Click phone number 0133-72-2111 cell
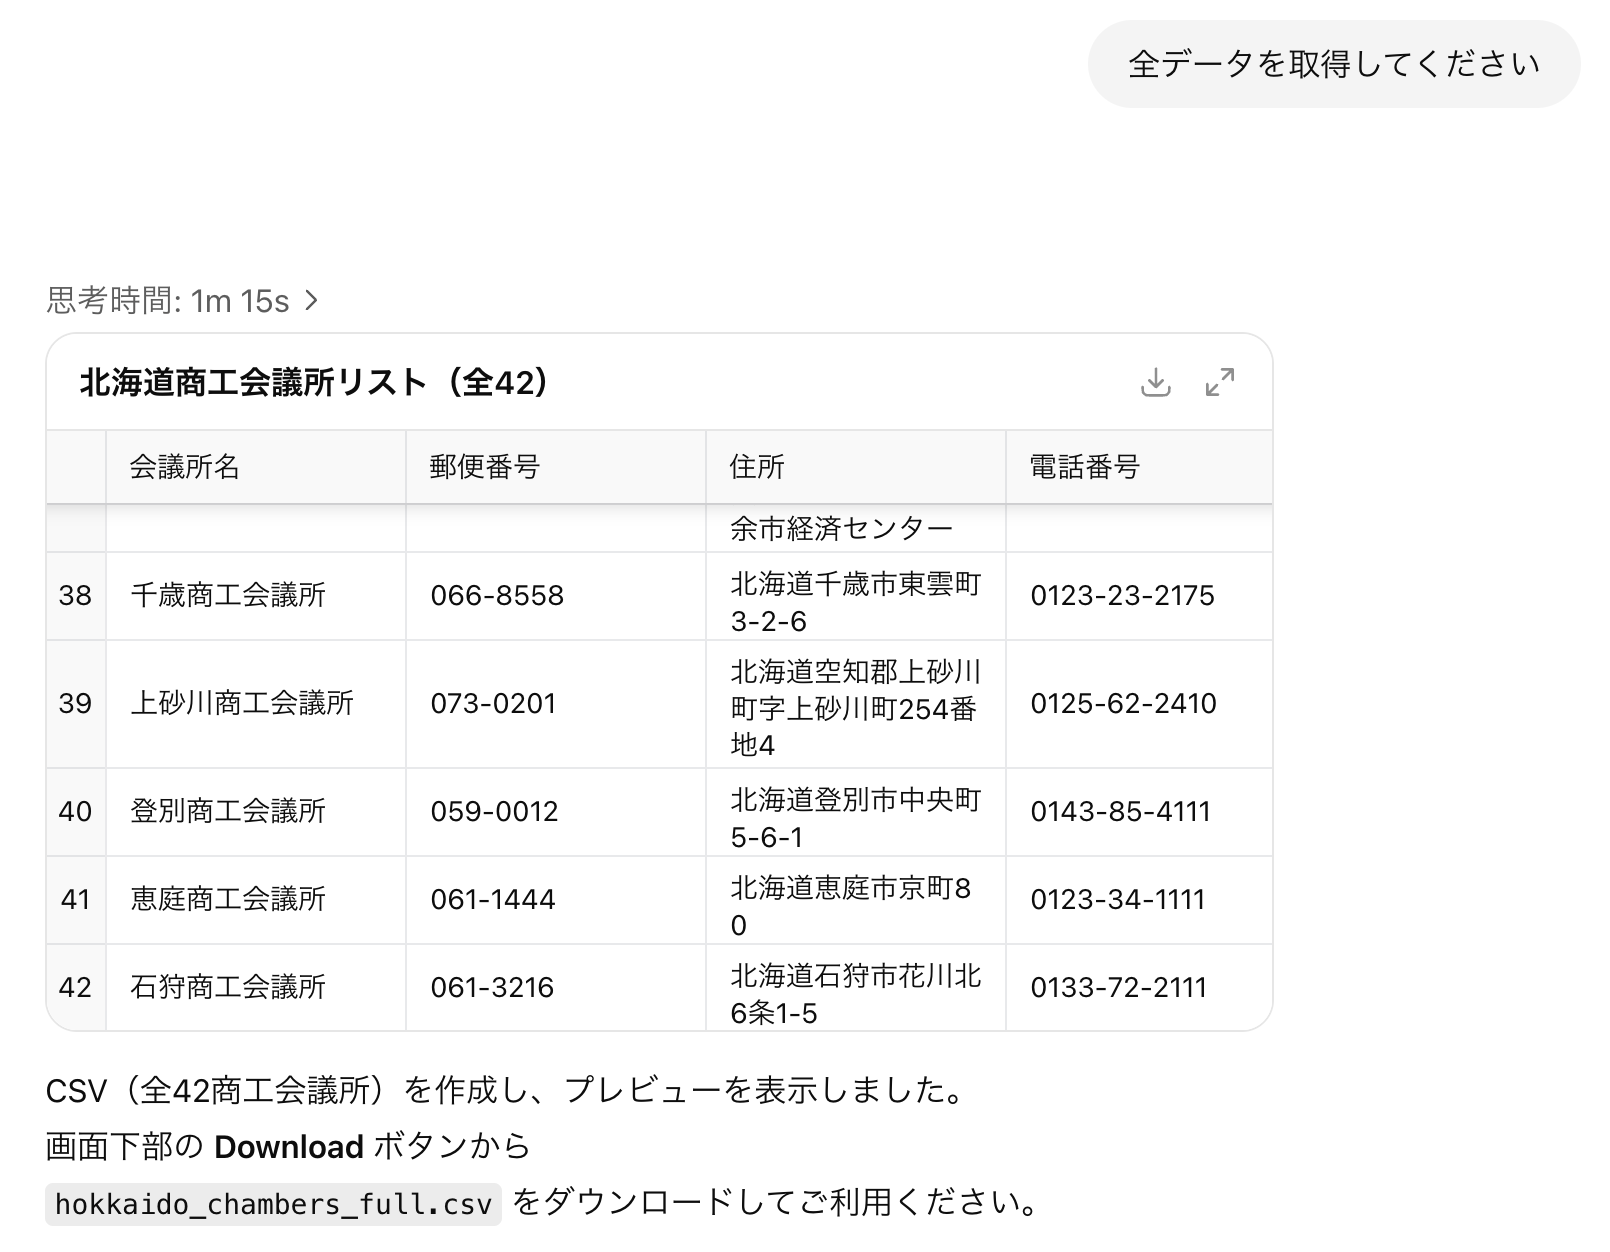This screenshot has height=1252, width=1610. coord(1118,987)
